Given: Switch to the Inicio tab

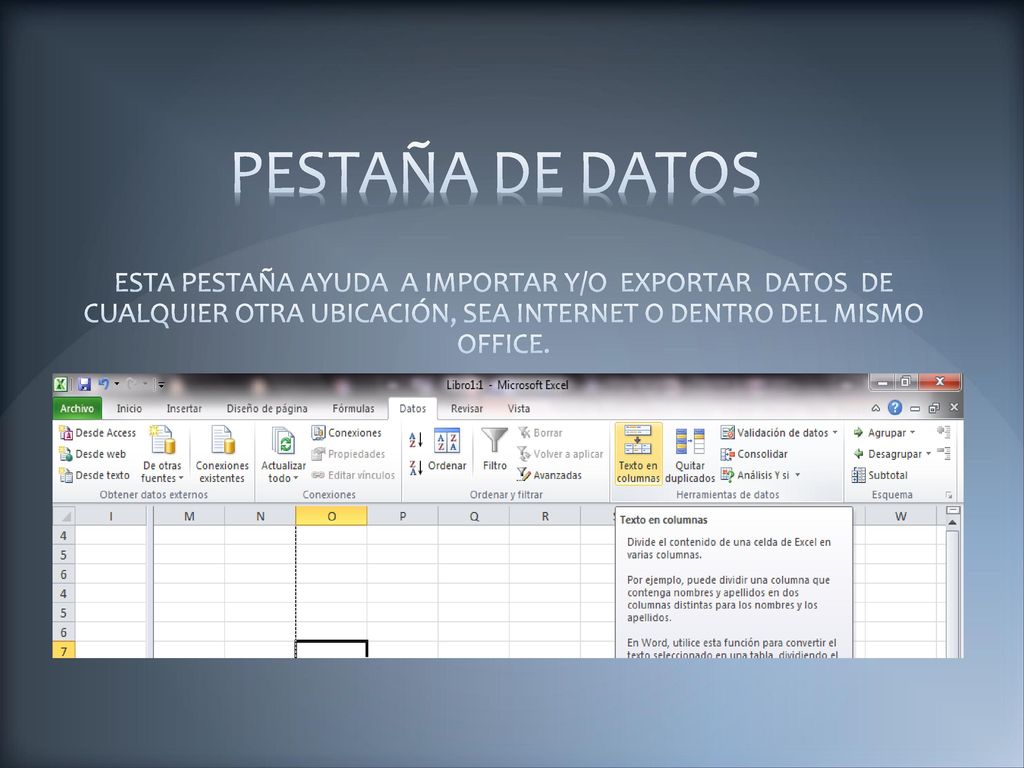Looking at the screenshot, I should point(129,409).
